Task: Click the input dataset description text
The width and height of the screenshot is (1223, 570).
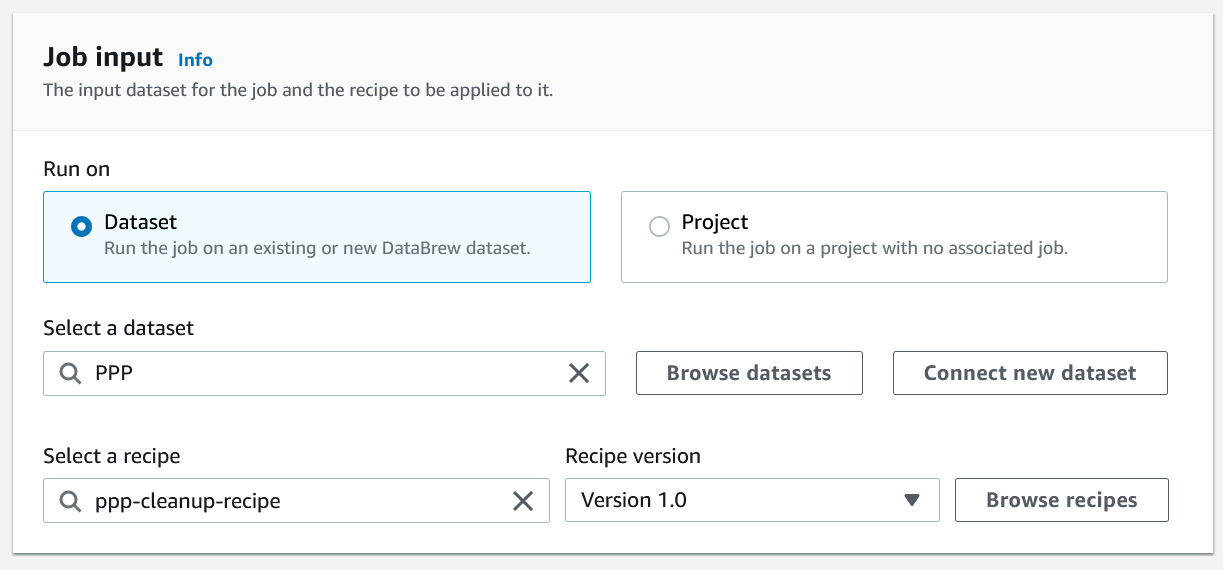Action: pos(298,90)
